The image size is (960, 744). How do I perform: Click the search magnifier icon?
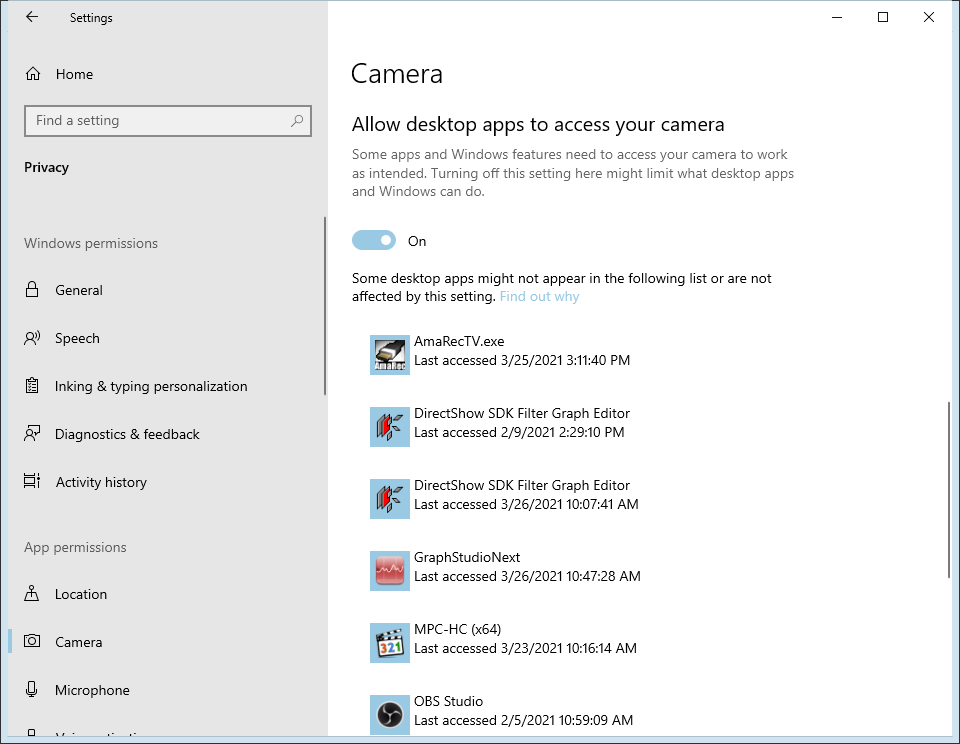297,121
